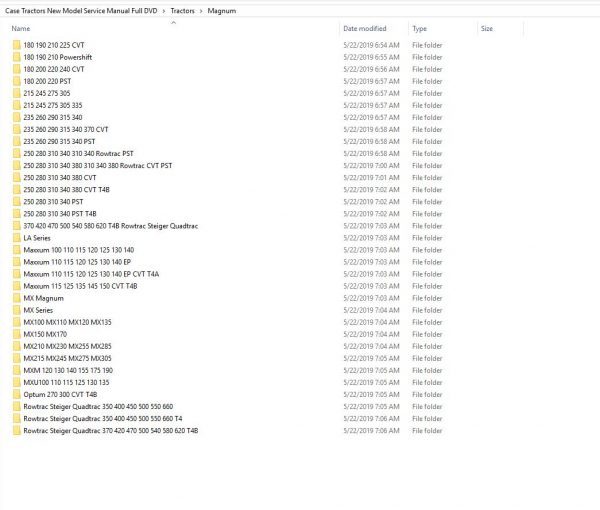Click the 5/22/2019 6:54 AM date cell
600x510 pixels.
pos(371,45)
